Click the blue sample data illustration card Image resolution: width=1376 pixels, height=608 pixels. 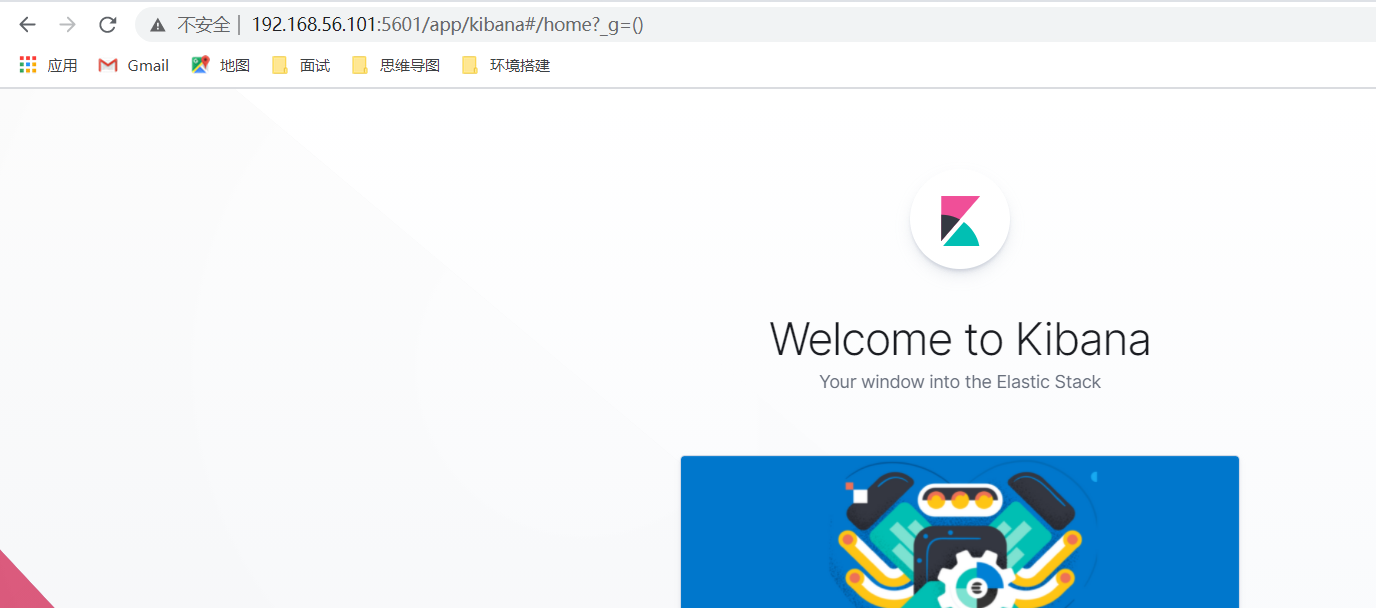pyautogui.click(x=960, y=532)
